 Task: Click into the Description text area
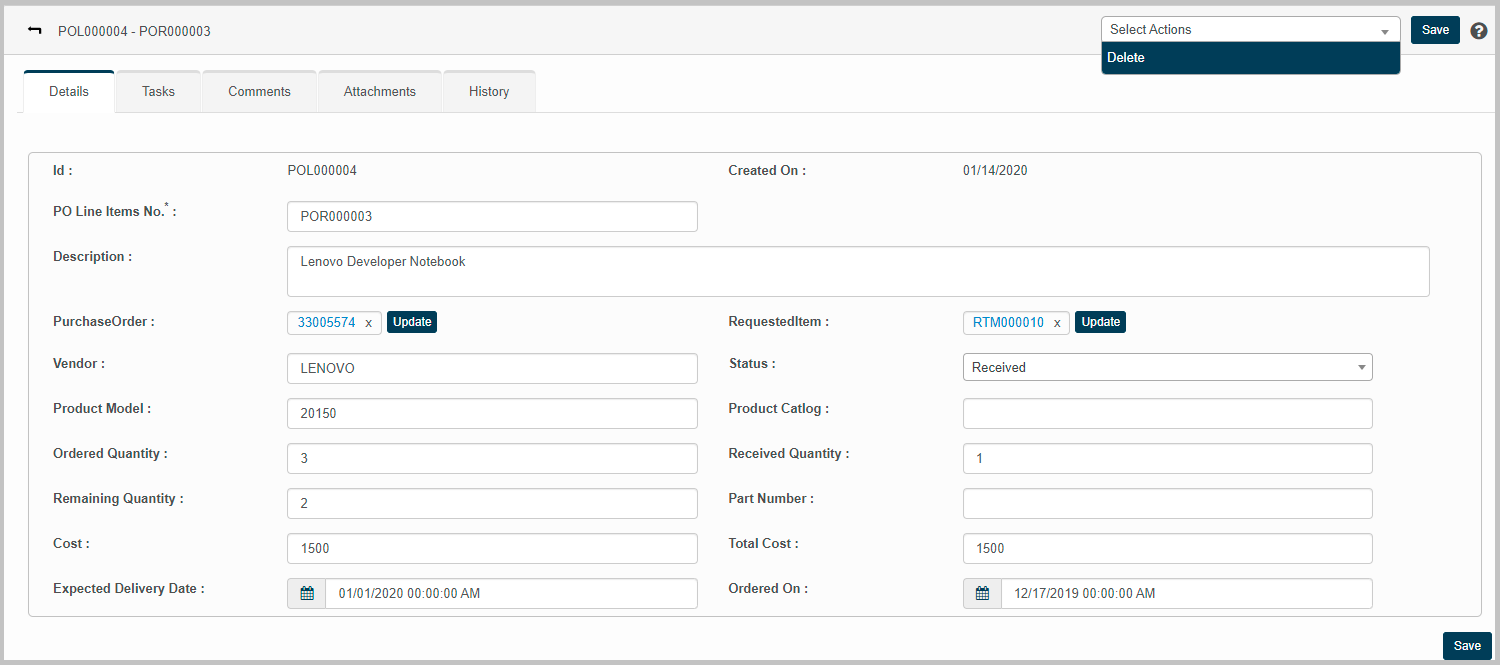pos(857,271)
